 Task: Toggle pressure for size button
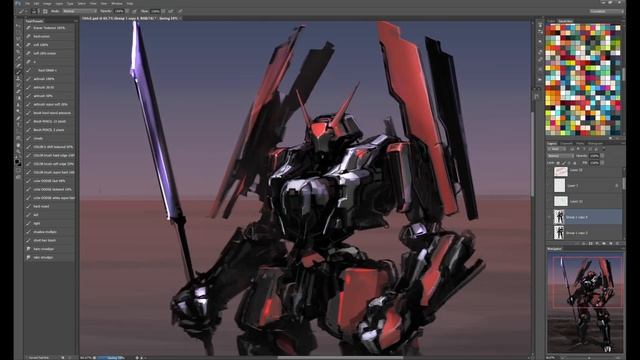(180, 11)
